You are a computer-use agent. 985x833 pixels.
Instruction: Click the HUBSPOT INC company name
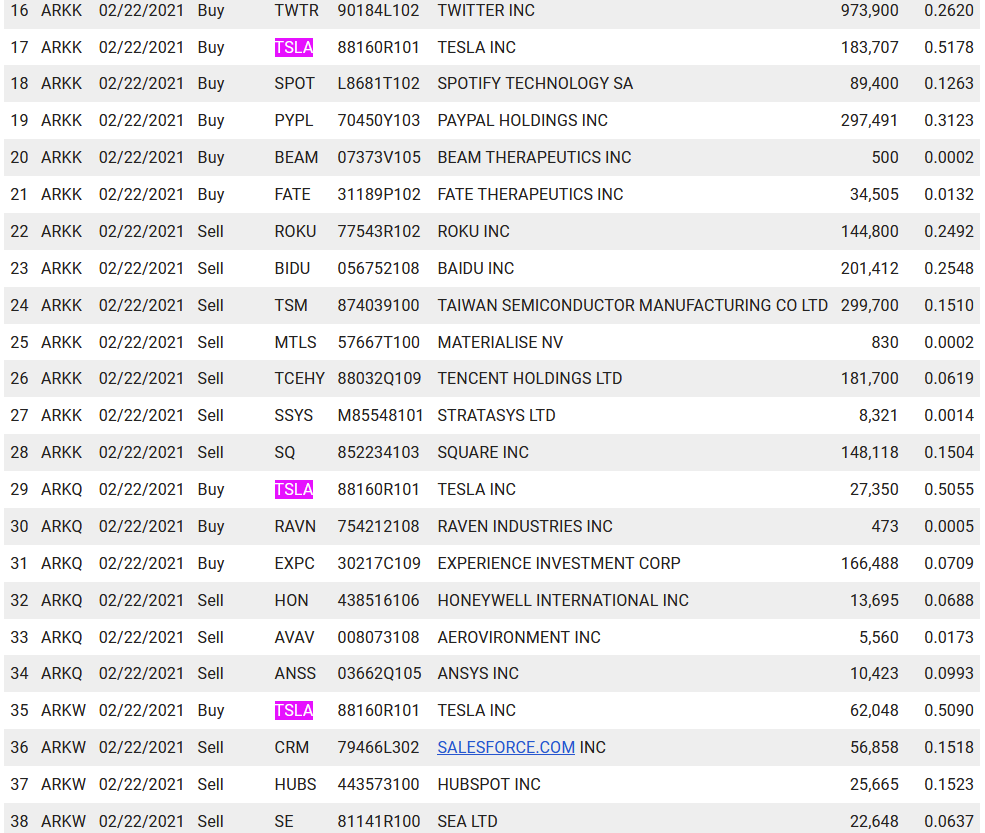[489, 784]
